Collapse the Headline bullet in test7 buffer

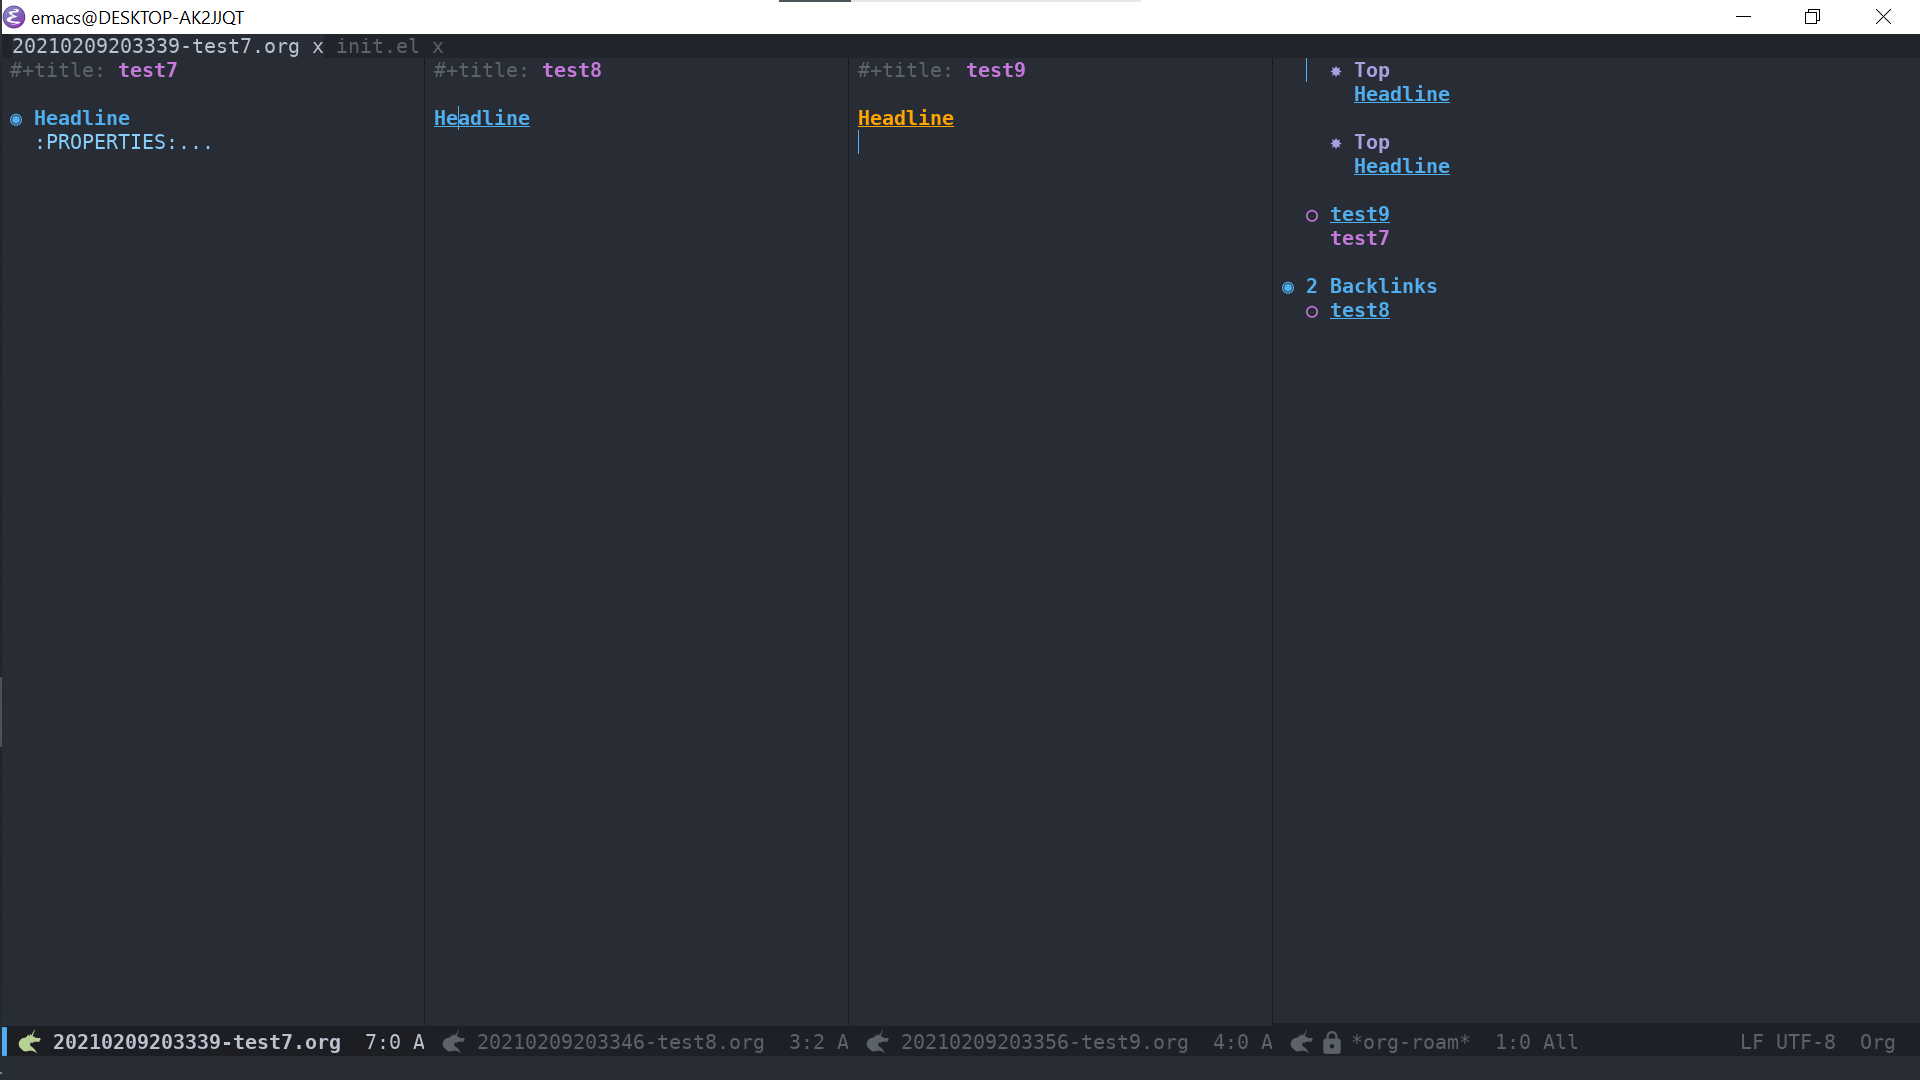[x=16, y=119]
